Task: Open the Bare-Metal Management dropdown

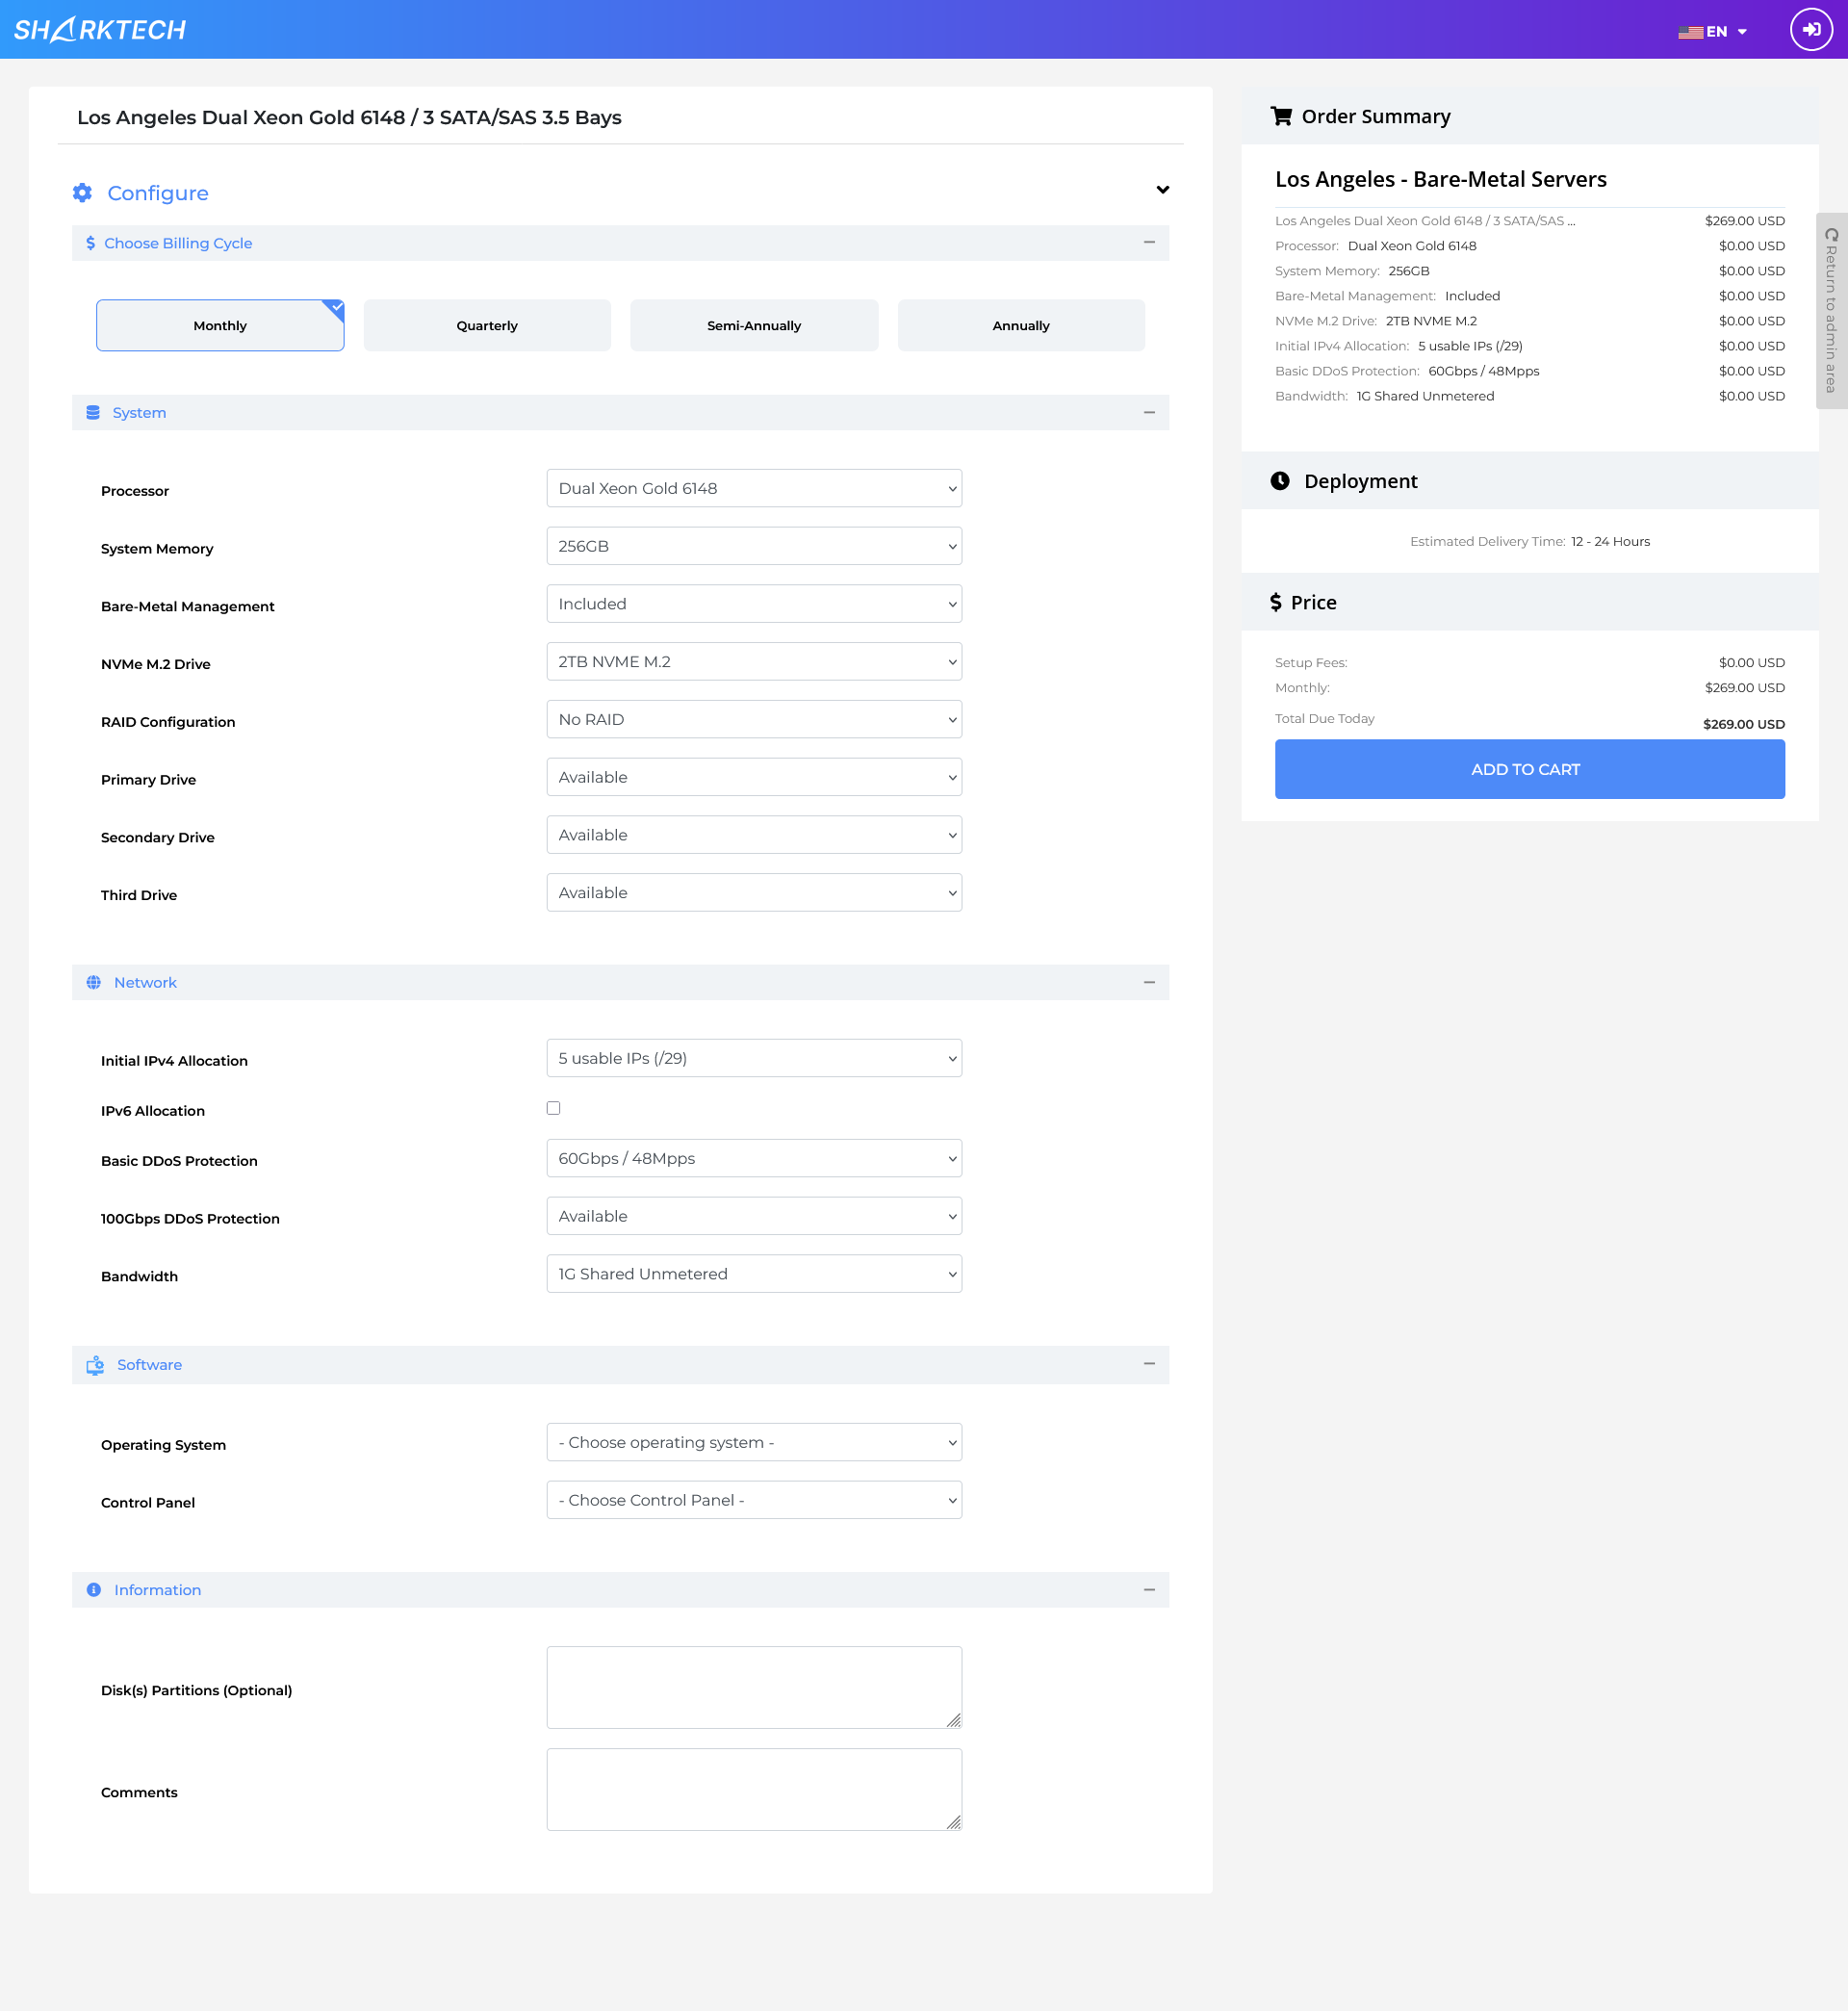Action: coord(754,604)
